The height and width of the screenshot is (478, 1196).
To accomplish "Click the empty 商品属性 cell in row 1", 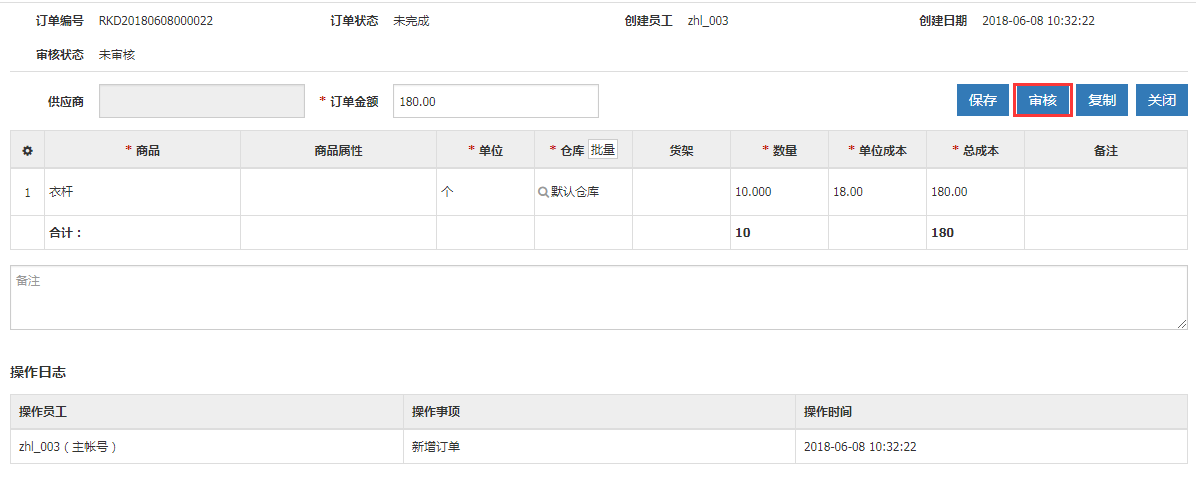I will pos(338,192).
